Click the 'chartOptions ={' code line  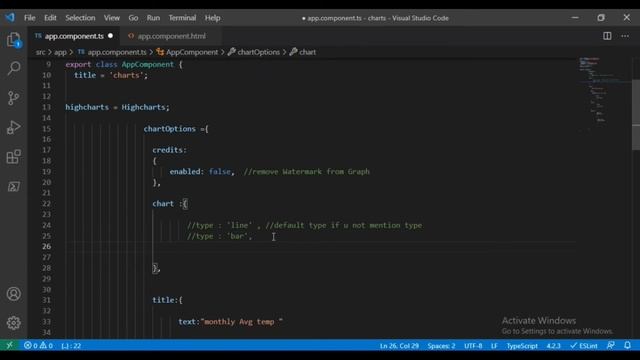pos(176,129)
